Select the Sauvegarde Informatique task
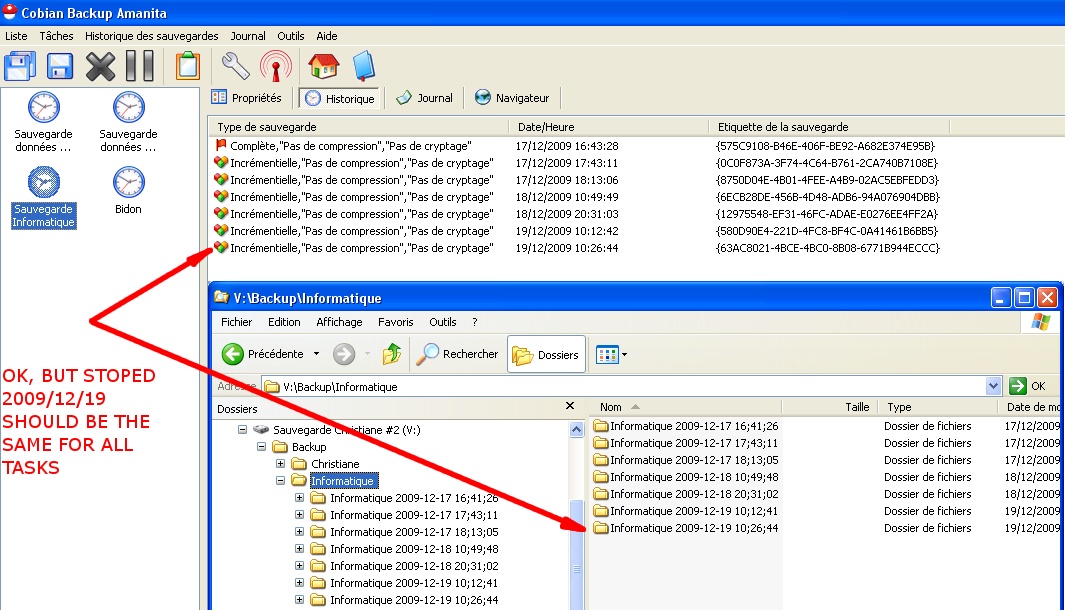This screenshot has height=610, width=1065. [43, 197]
